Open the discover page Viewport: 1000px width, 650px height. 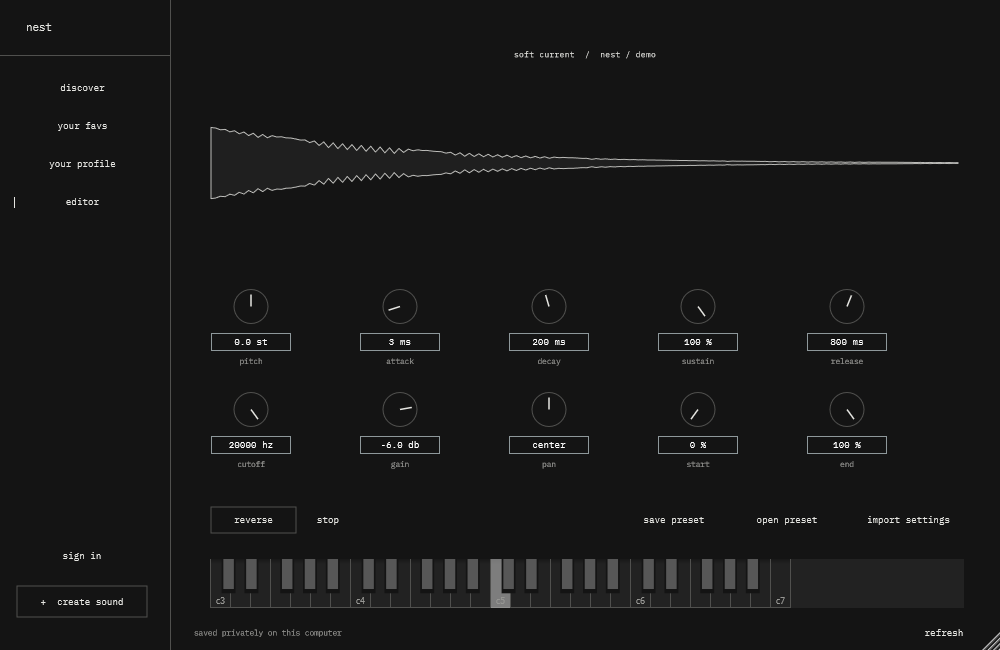tap(82, 88)
